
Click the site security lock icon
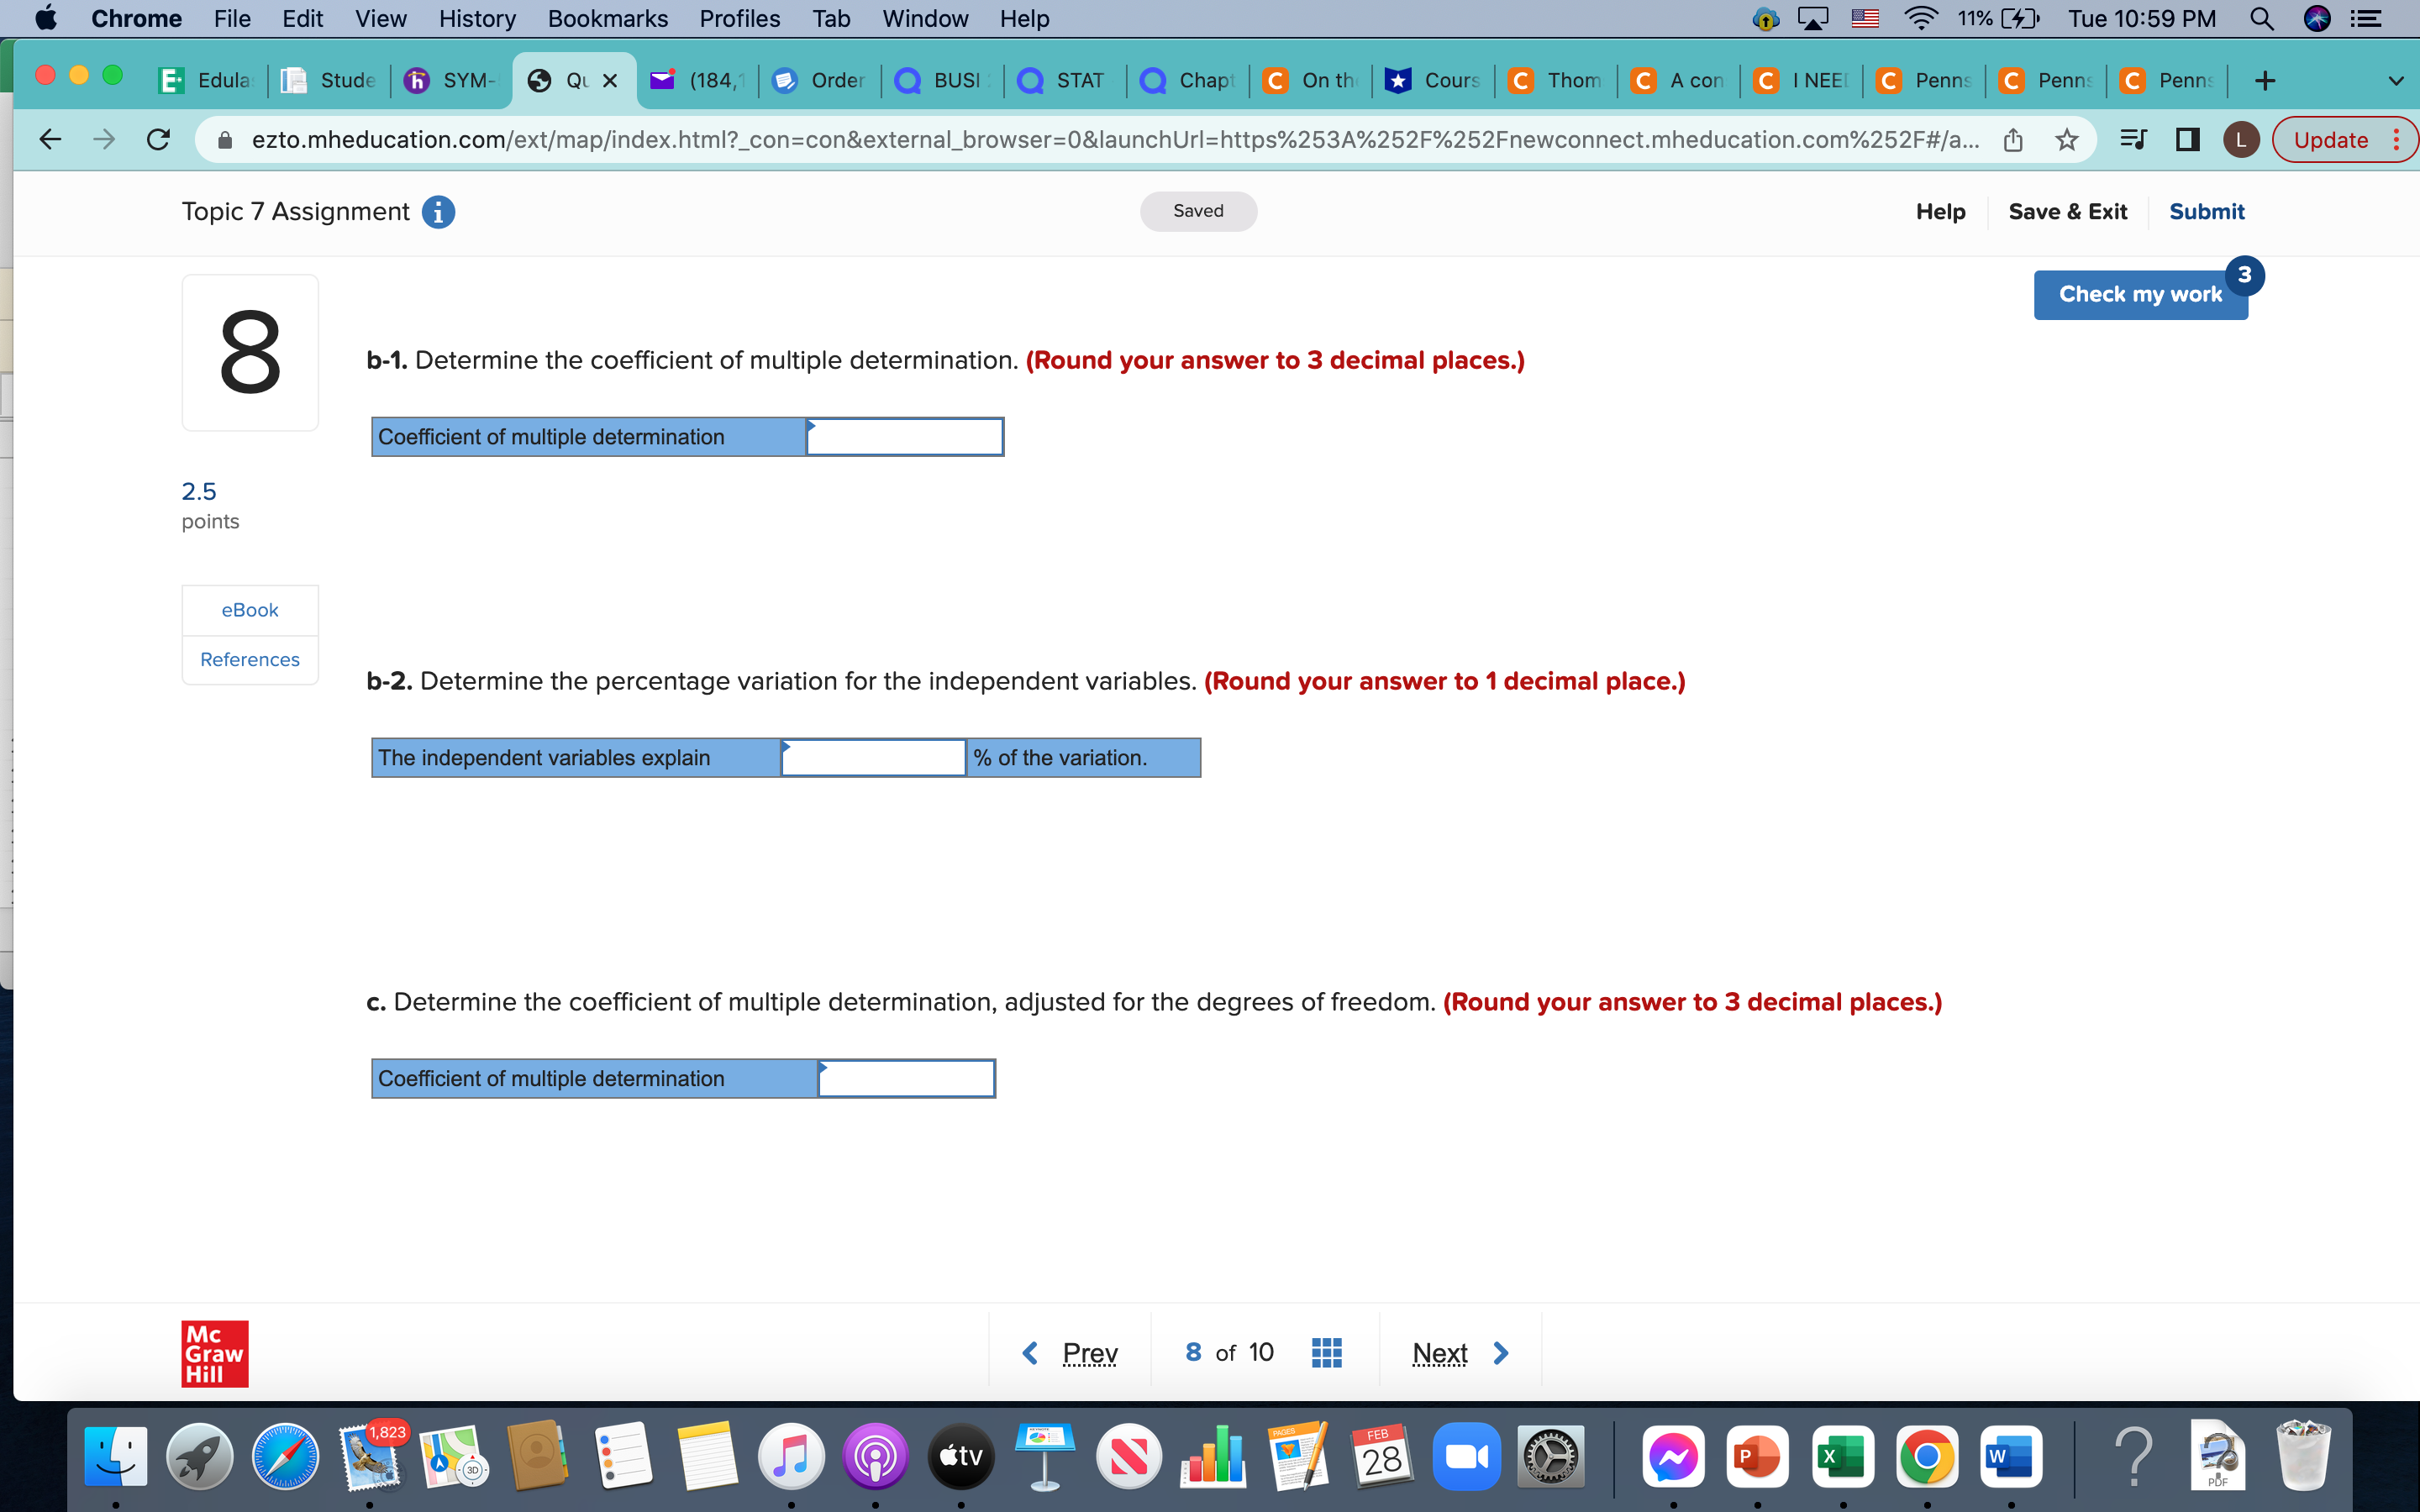(x=225, y=139)
